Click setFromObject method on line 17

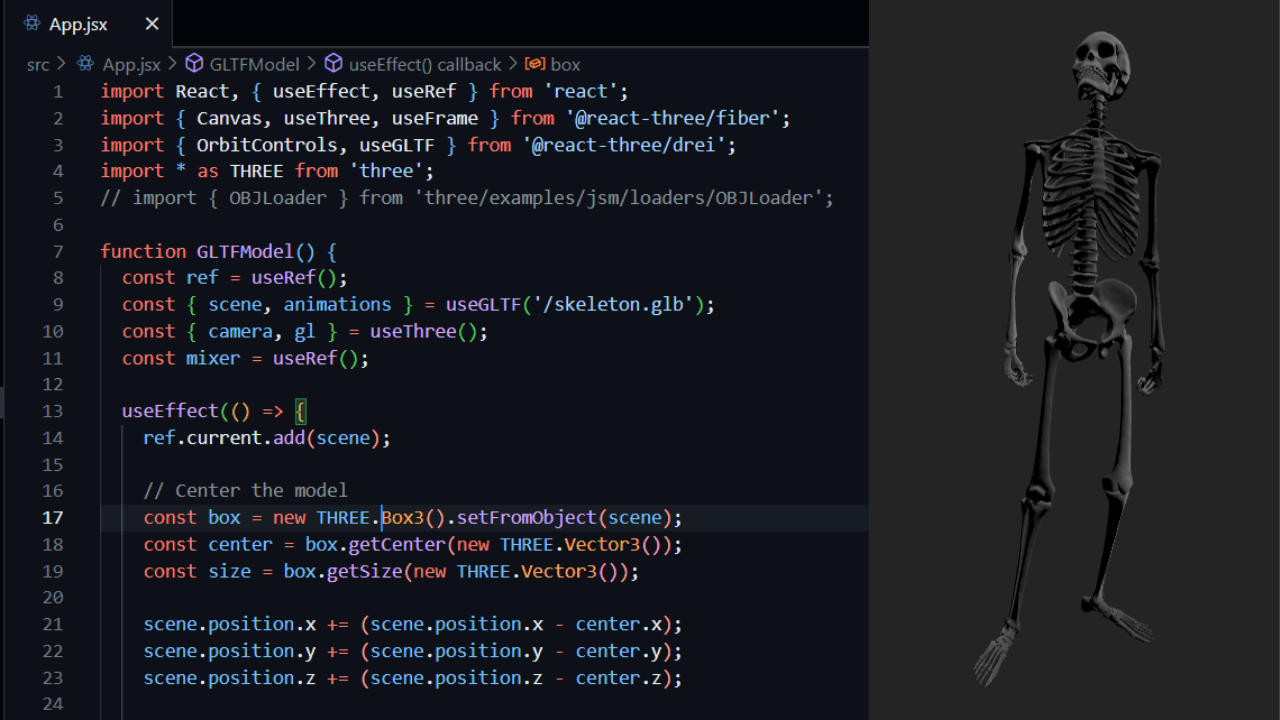coord(527,517)
